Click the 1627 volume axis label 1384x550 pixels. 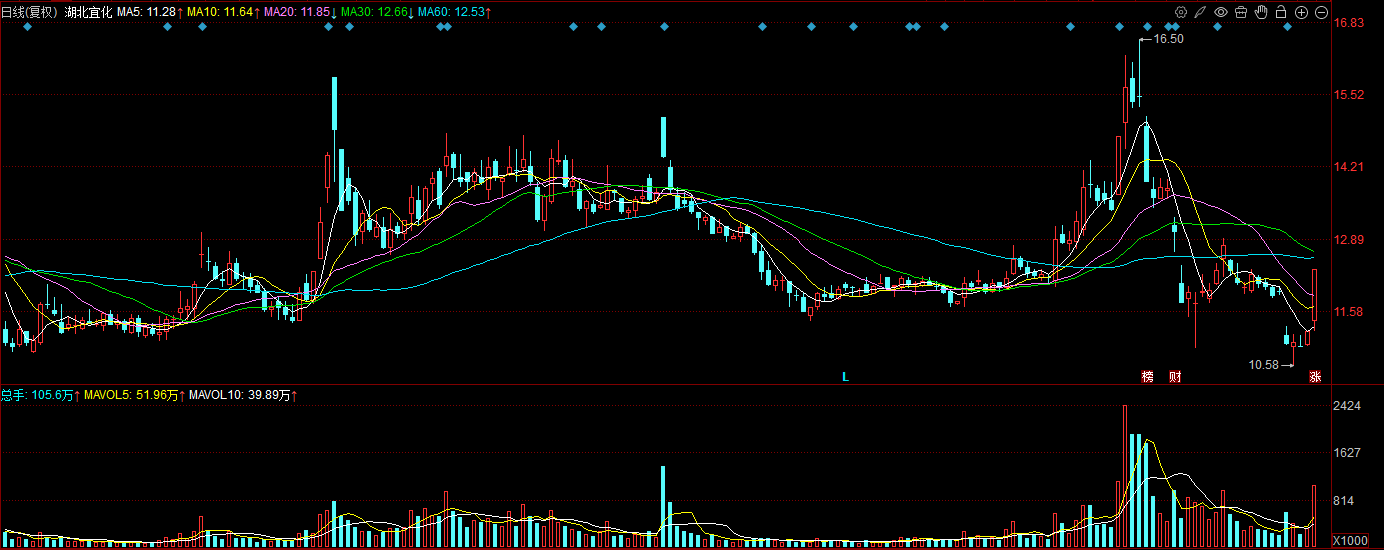(1346, 453)
